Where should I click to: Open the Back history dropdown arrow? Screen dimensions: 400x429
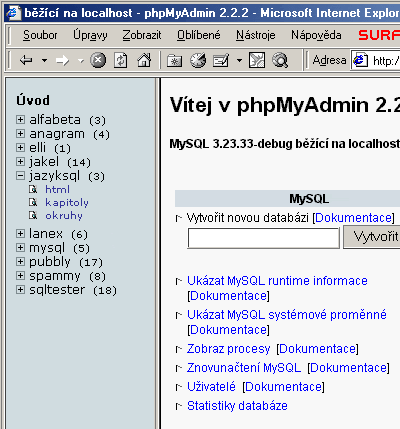(x=44, y=61)
